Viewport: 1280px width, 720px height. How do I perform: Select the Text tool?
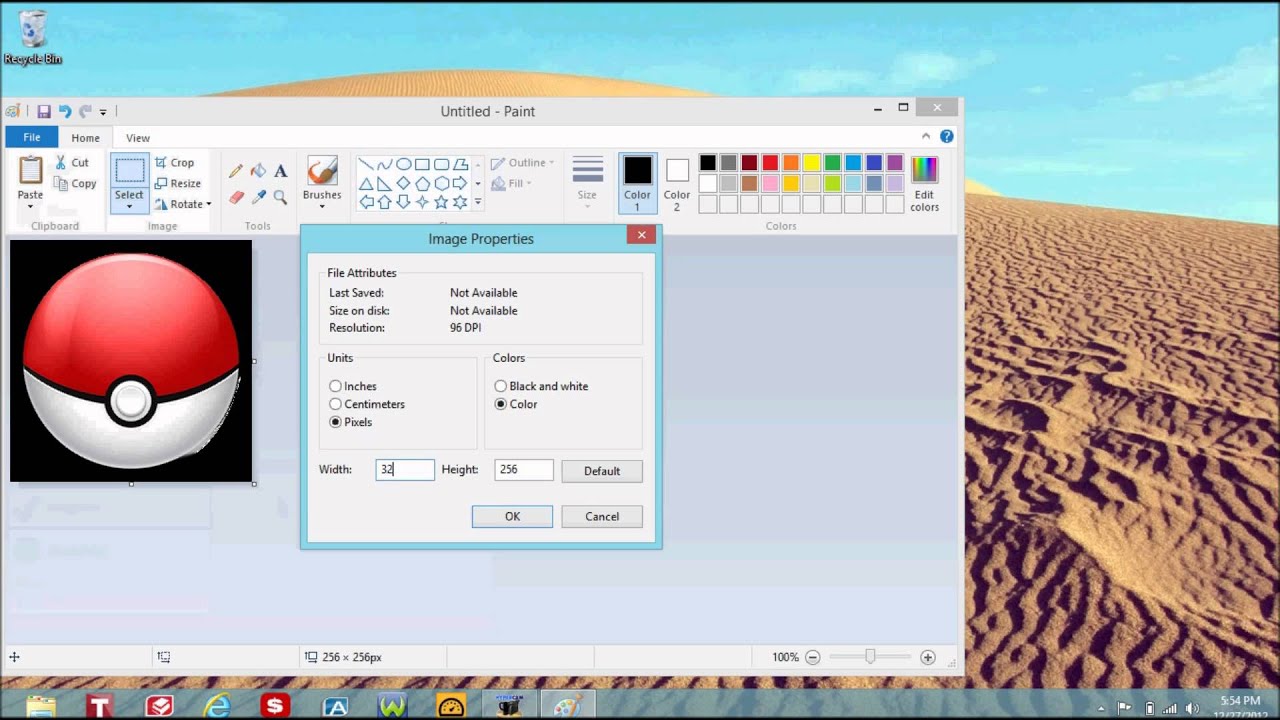click(x=280, y=171)
